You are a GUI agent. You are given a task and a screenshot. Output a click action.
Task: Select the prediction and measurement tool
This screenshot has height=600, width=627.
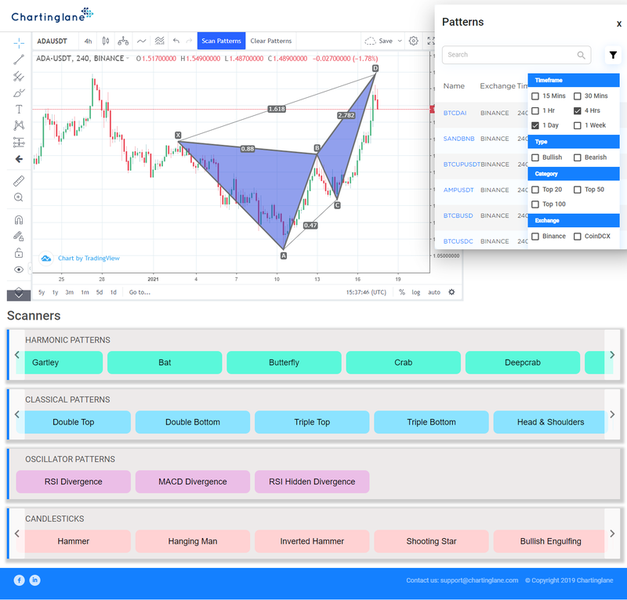[19, 142]
